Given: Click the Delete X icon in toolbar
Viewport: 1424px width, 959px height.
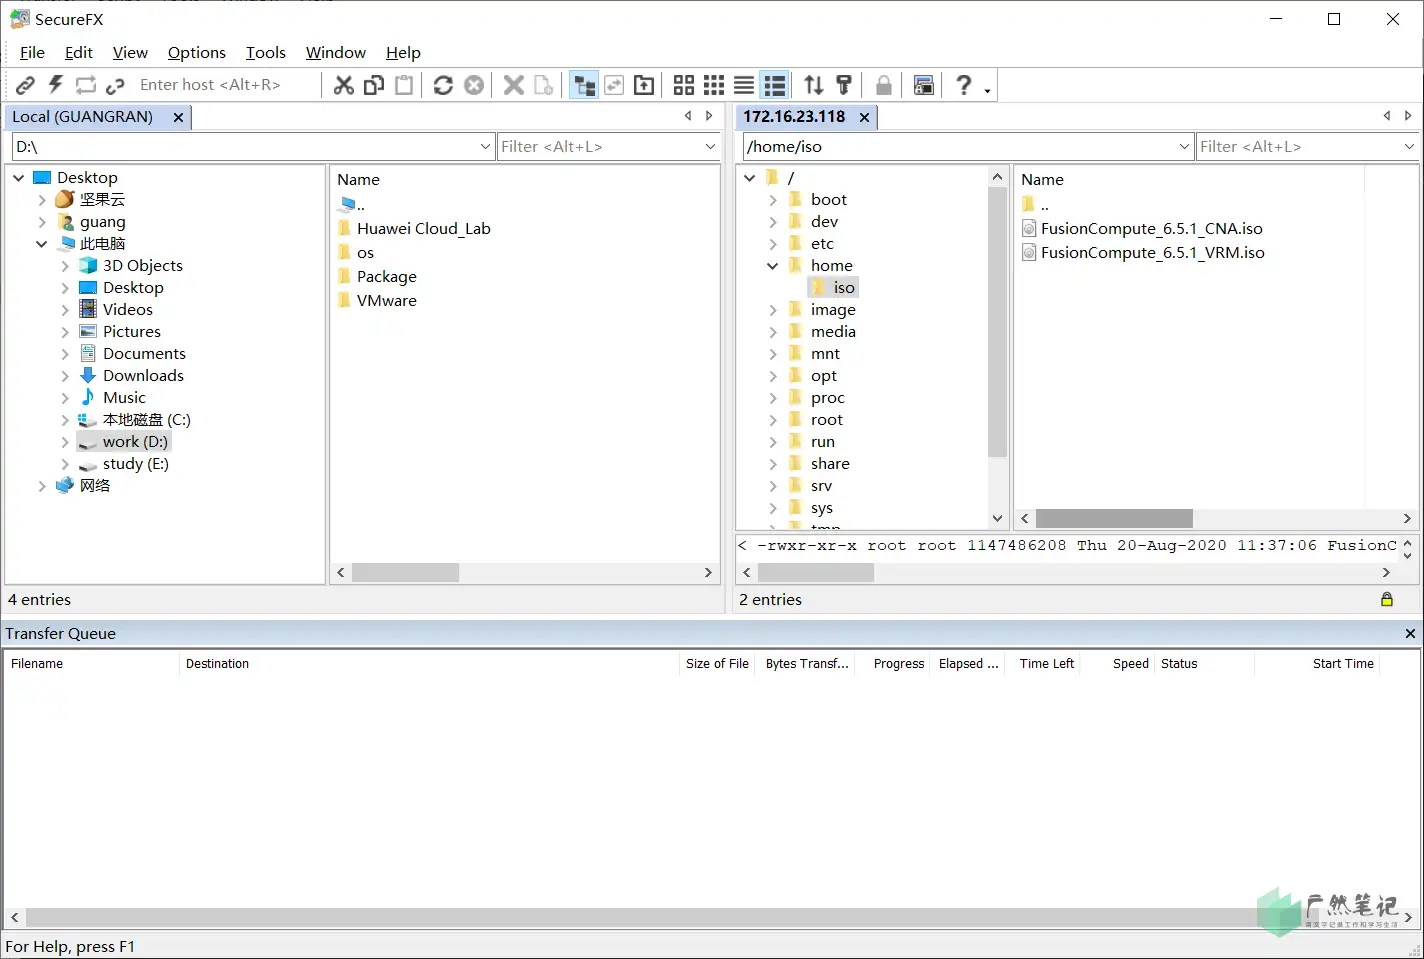Looking at the screenshot, I should coord(514,85).
